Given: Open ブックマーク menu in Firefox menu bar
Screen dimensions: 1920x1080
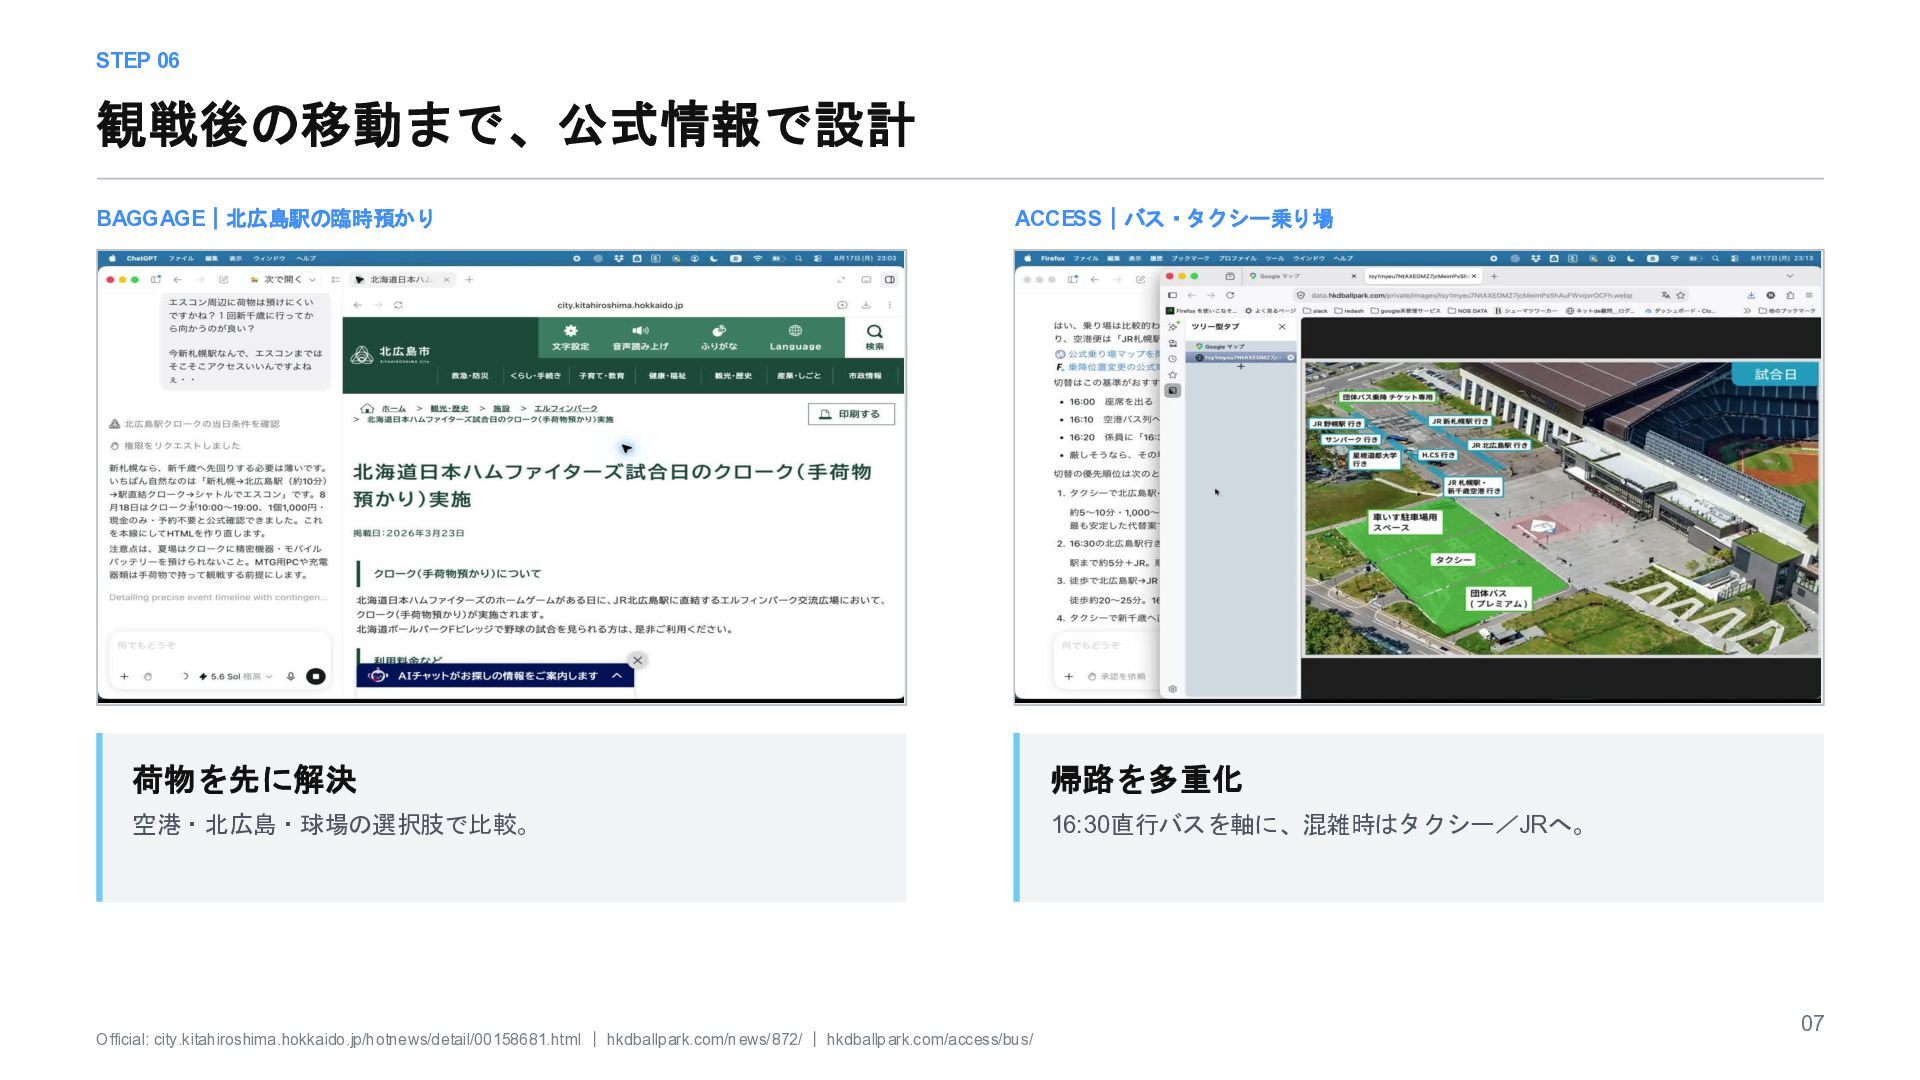Looking at the screenshot, I should pos(1190,258).
